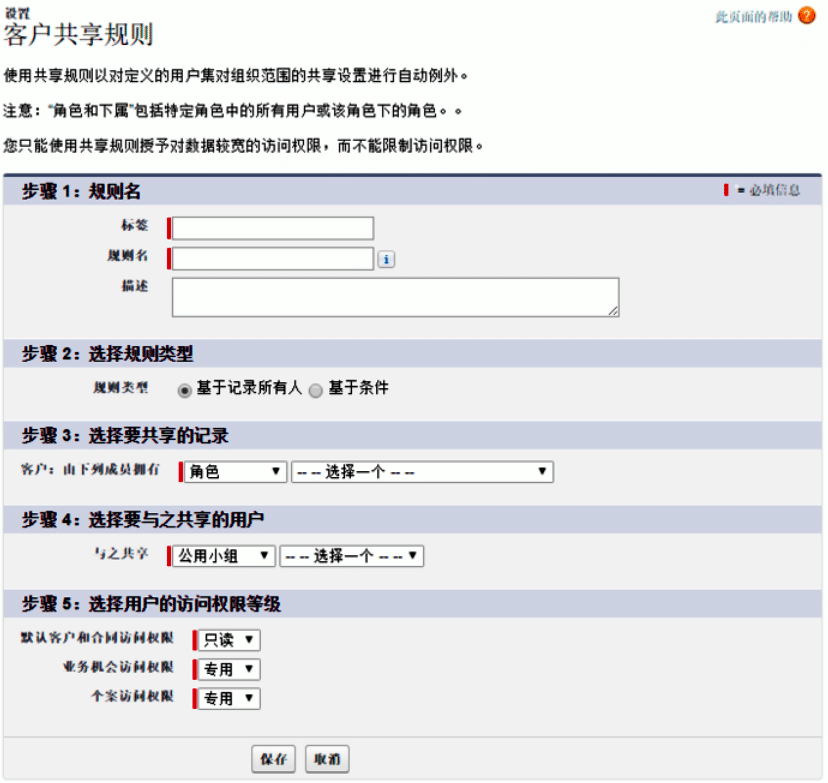Click the 步骤 5：选择用户的访问权限等级 header

pyautogui.click(x=152, y=603)
